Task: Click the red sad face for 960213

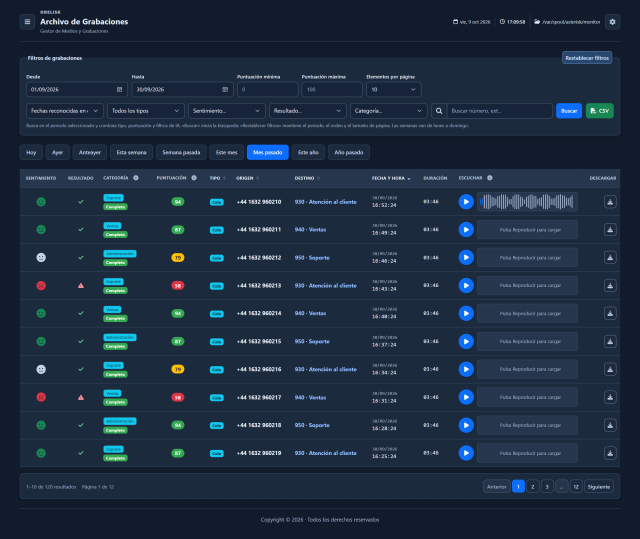Action: [x=41, y=286]
